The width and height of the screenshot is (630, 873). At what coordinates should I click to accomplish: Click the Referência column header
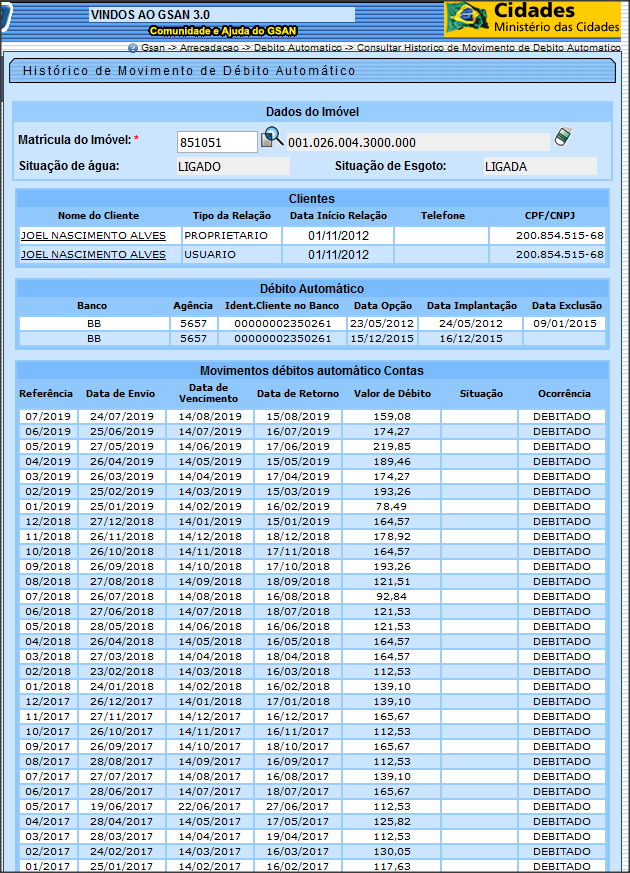[x=46, y=394]
